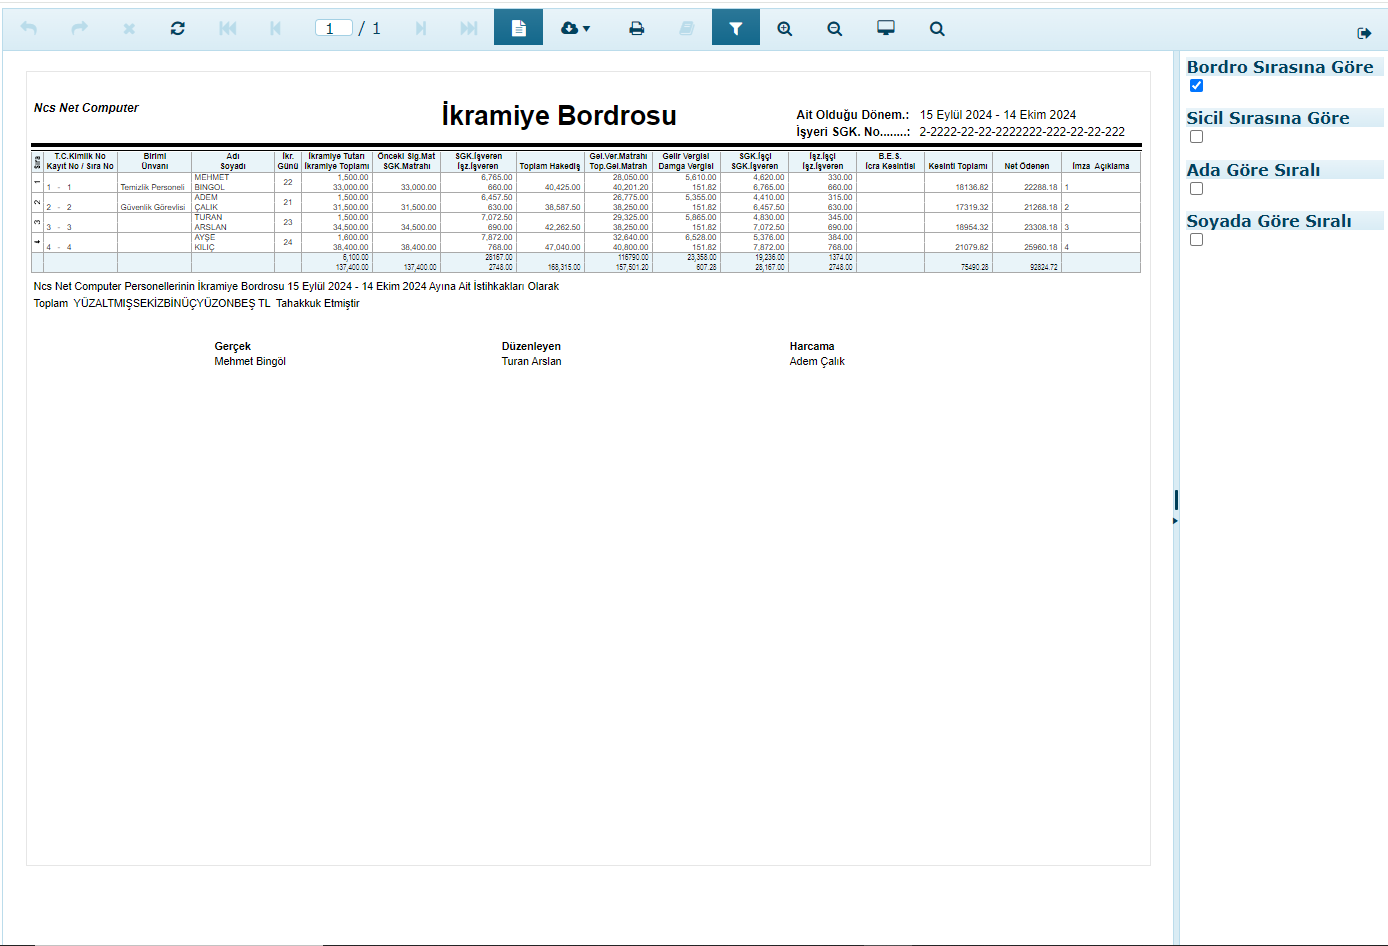
Task: Print the report using the printer icon
Action: (636, 29)
